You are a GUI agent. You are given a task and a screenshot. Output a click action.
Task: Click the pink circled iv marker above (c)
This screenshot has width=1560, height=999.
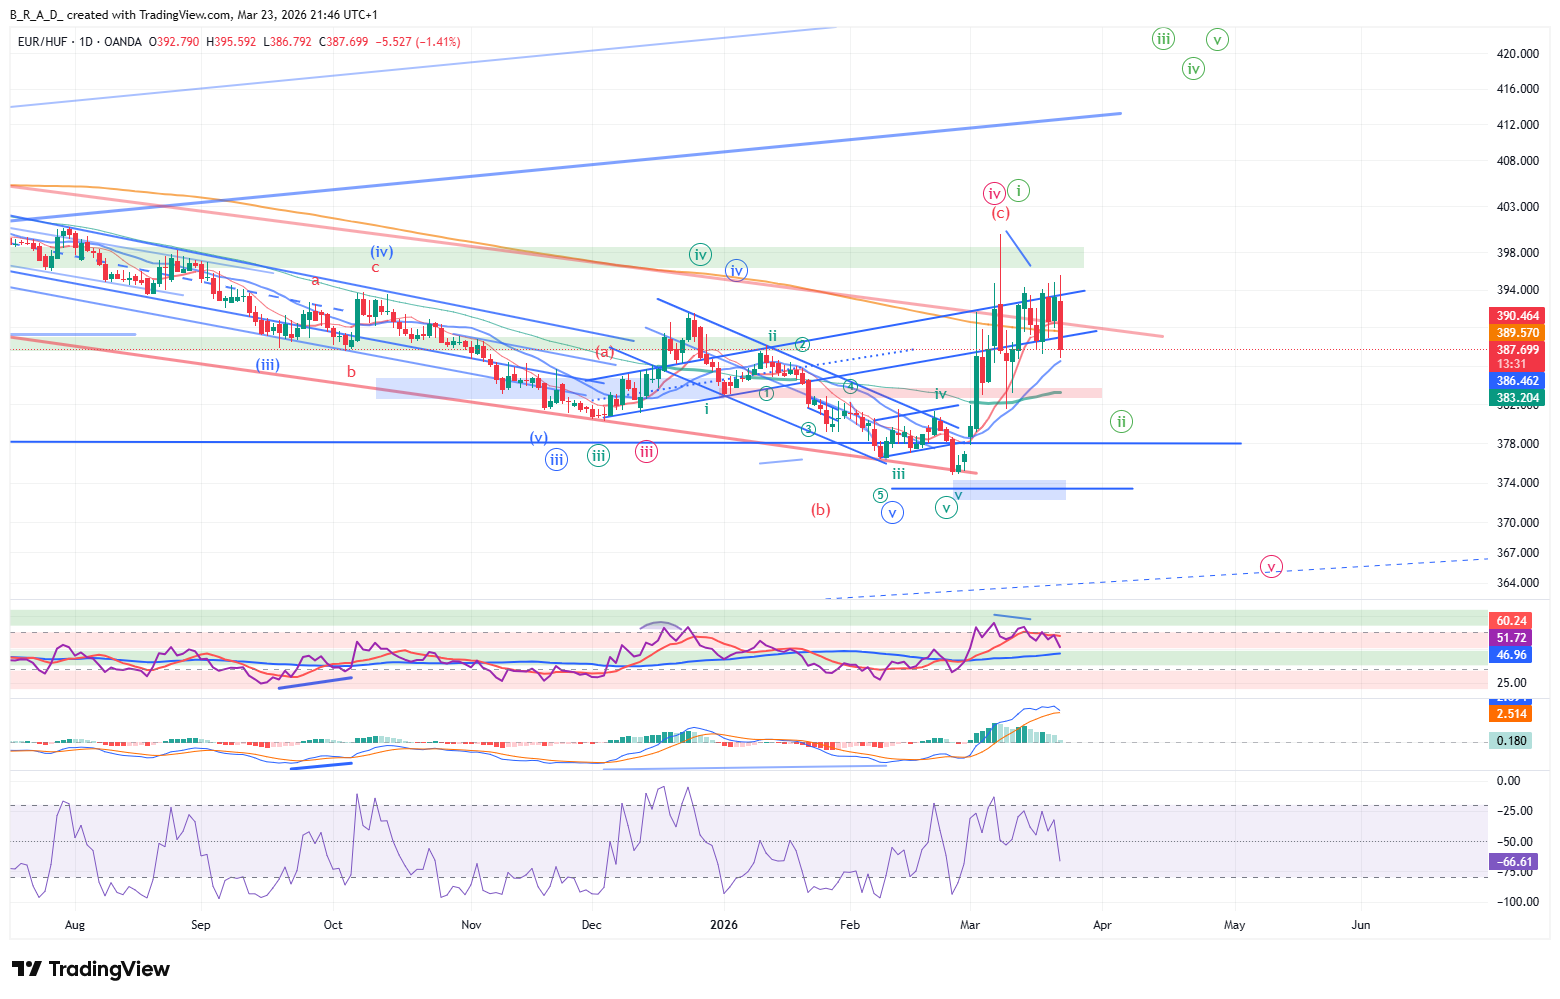993,193
